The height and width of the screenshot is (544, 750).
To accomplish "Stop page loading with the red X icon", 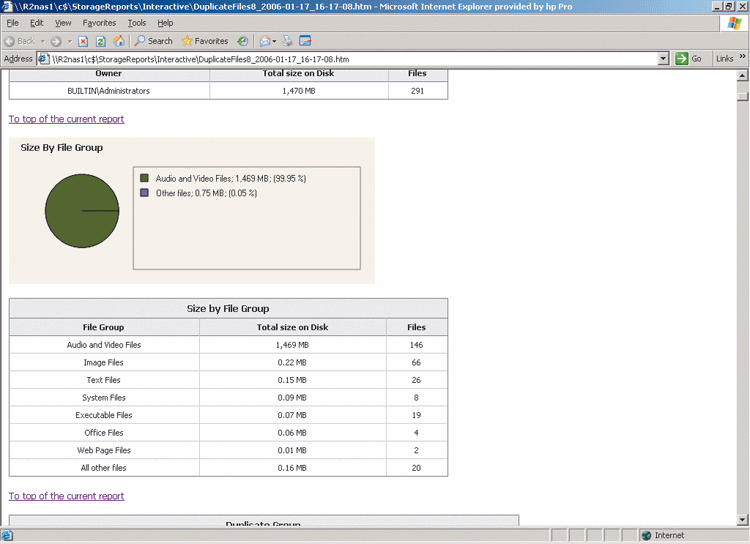I will (x=83, y=41).
